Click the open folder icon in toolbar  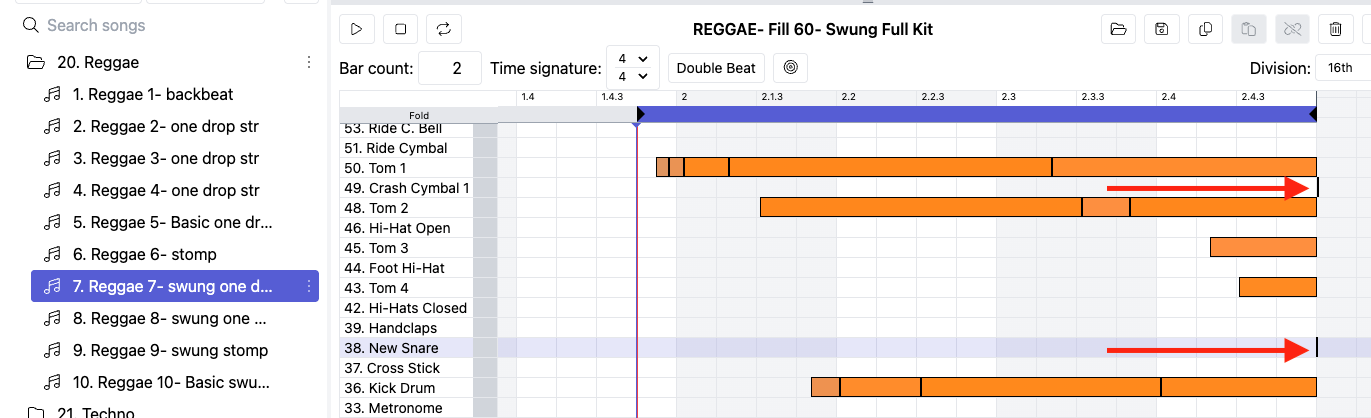pos(1118,29)
